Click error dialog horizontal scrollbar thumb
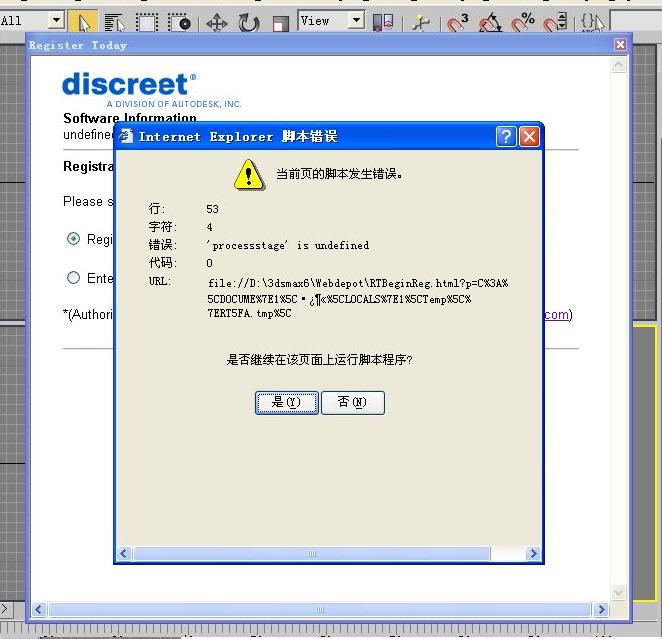The height and width of the screenshot is (639, 662). click(x=312, y=553)
